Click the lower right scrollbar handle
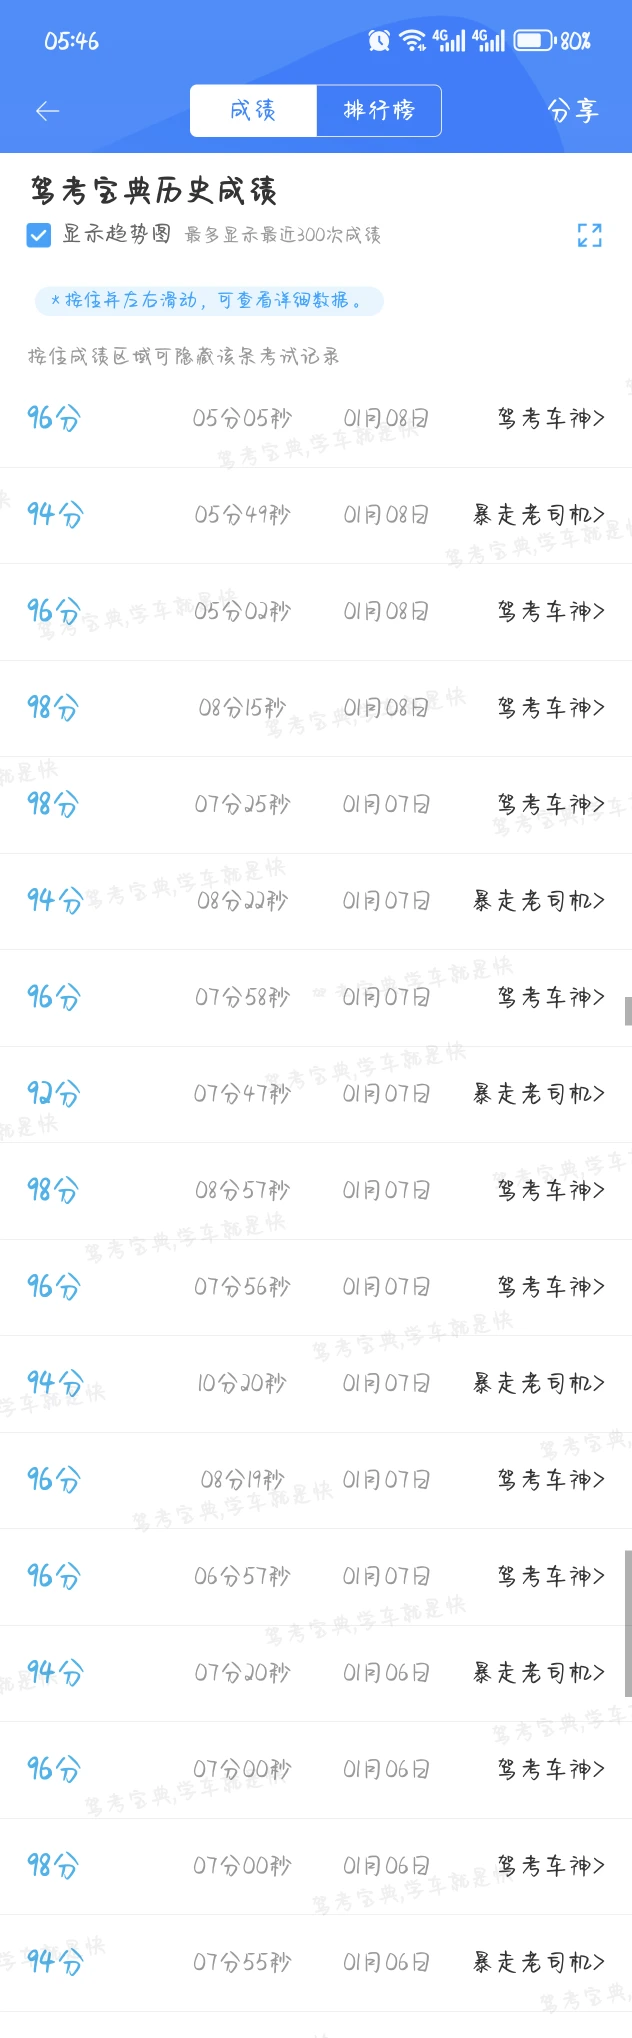 pyautogui.click(x=628, y=1623)
